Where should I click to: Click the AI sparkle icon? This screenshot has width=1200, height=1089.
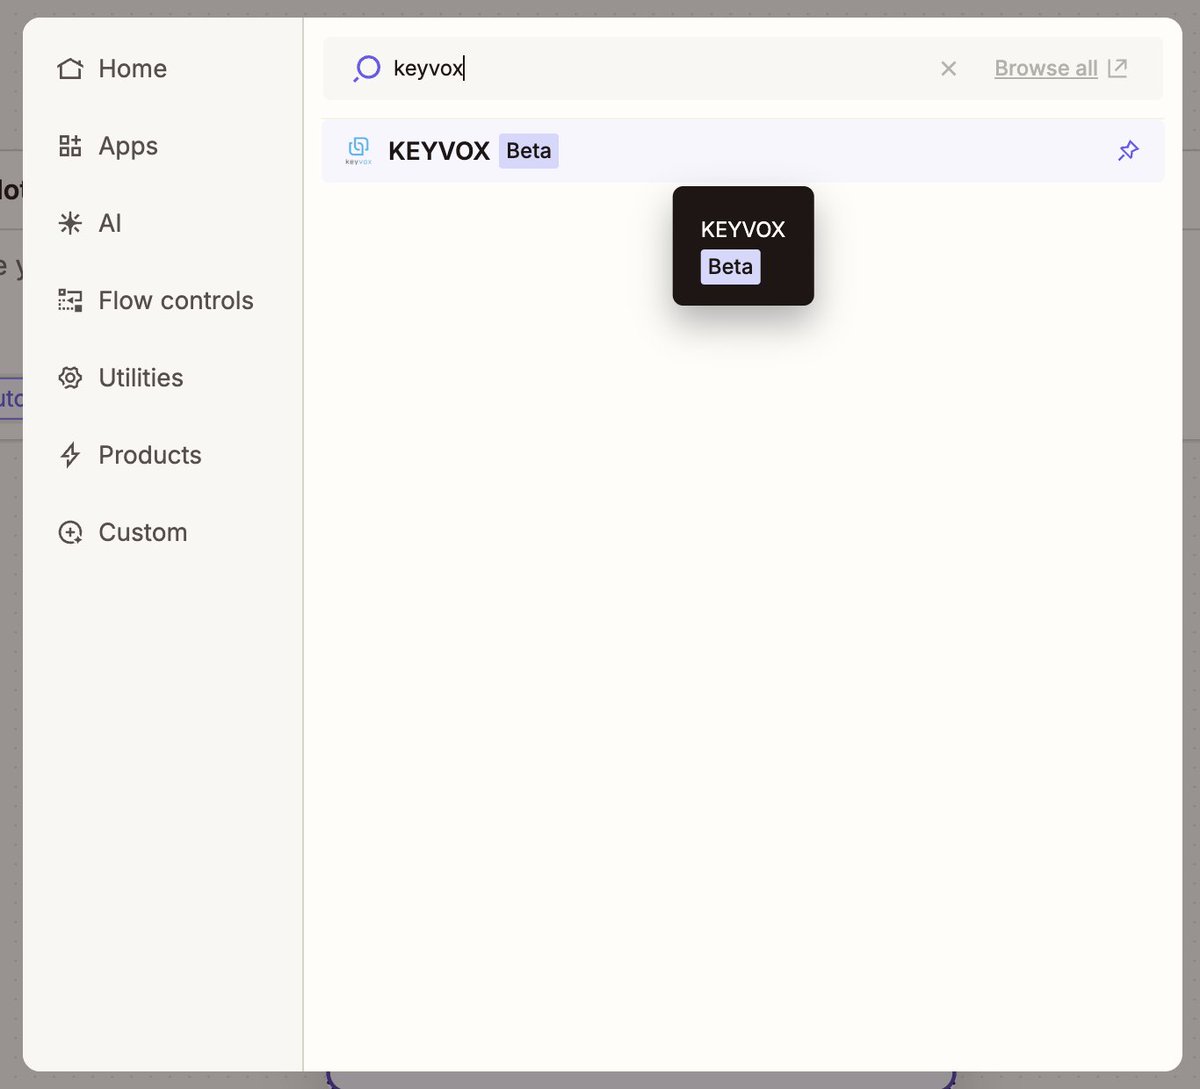point(70,223)
